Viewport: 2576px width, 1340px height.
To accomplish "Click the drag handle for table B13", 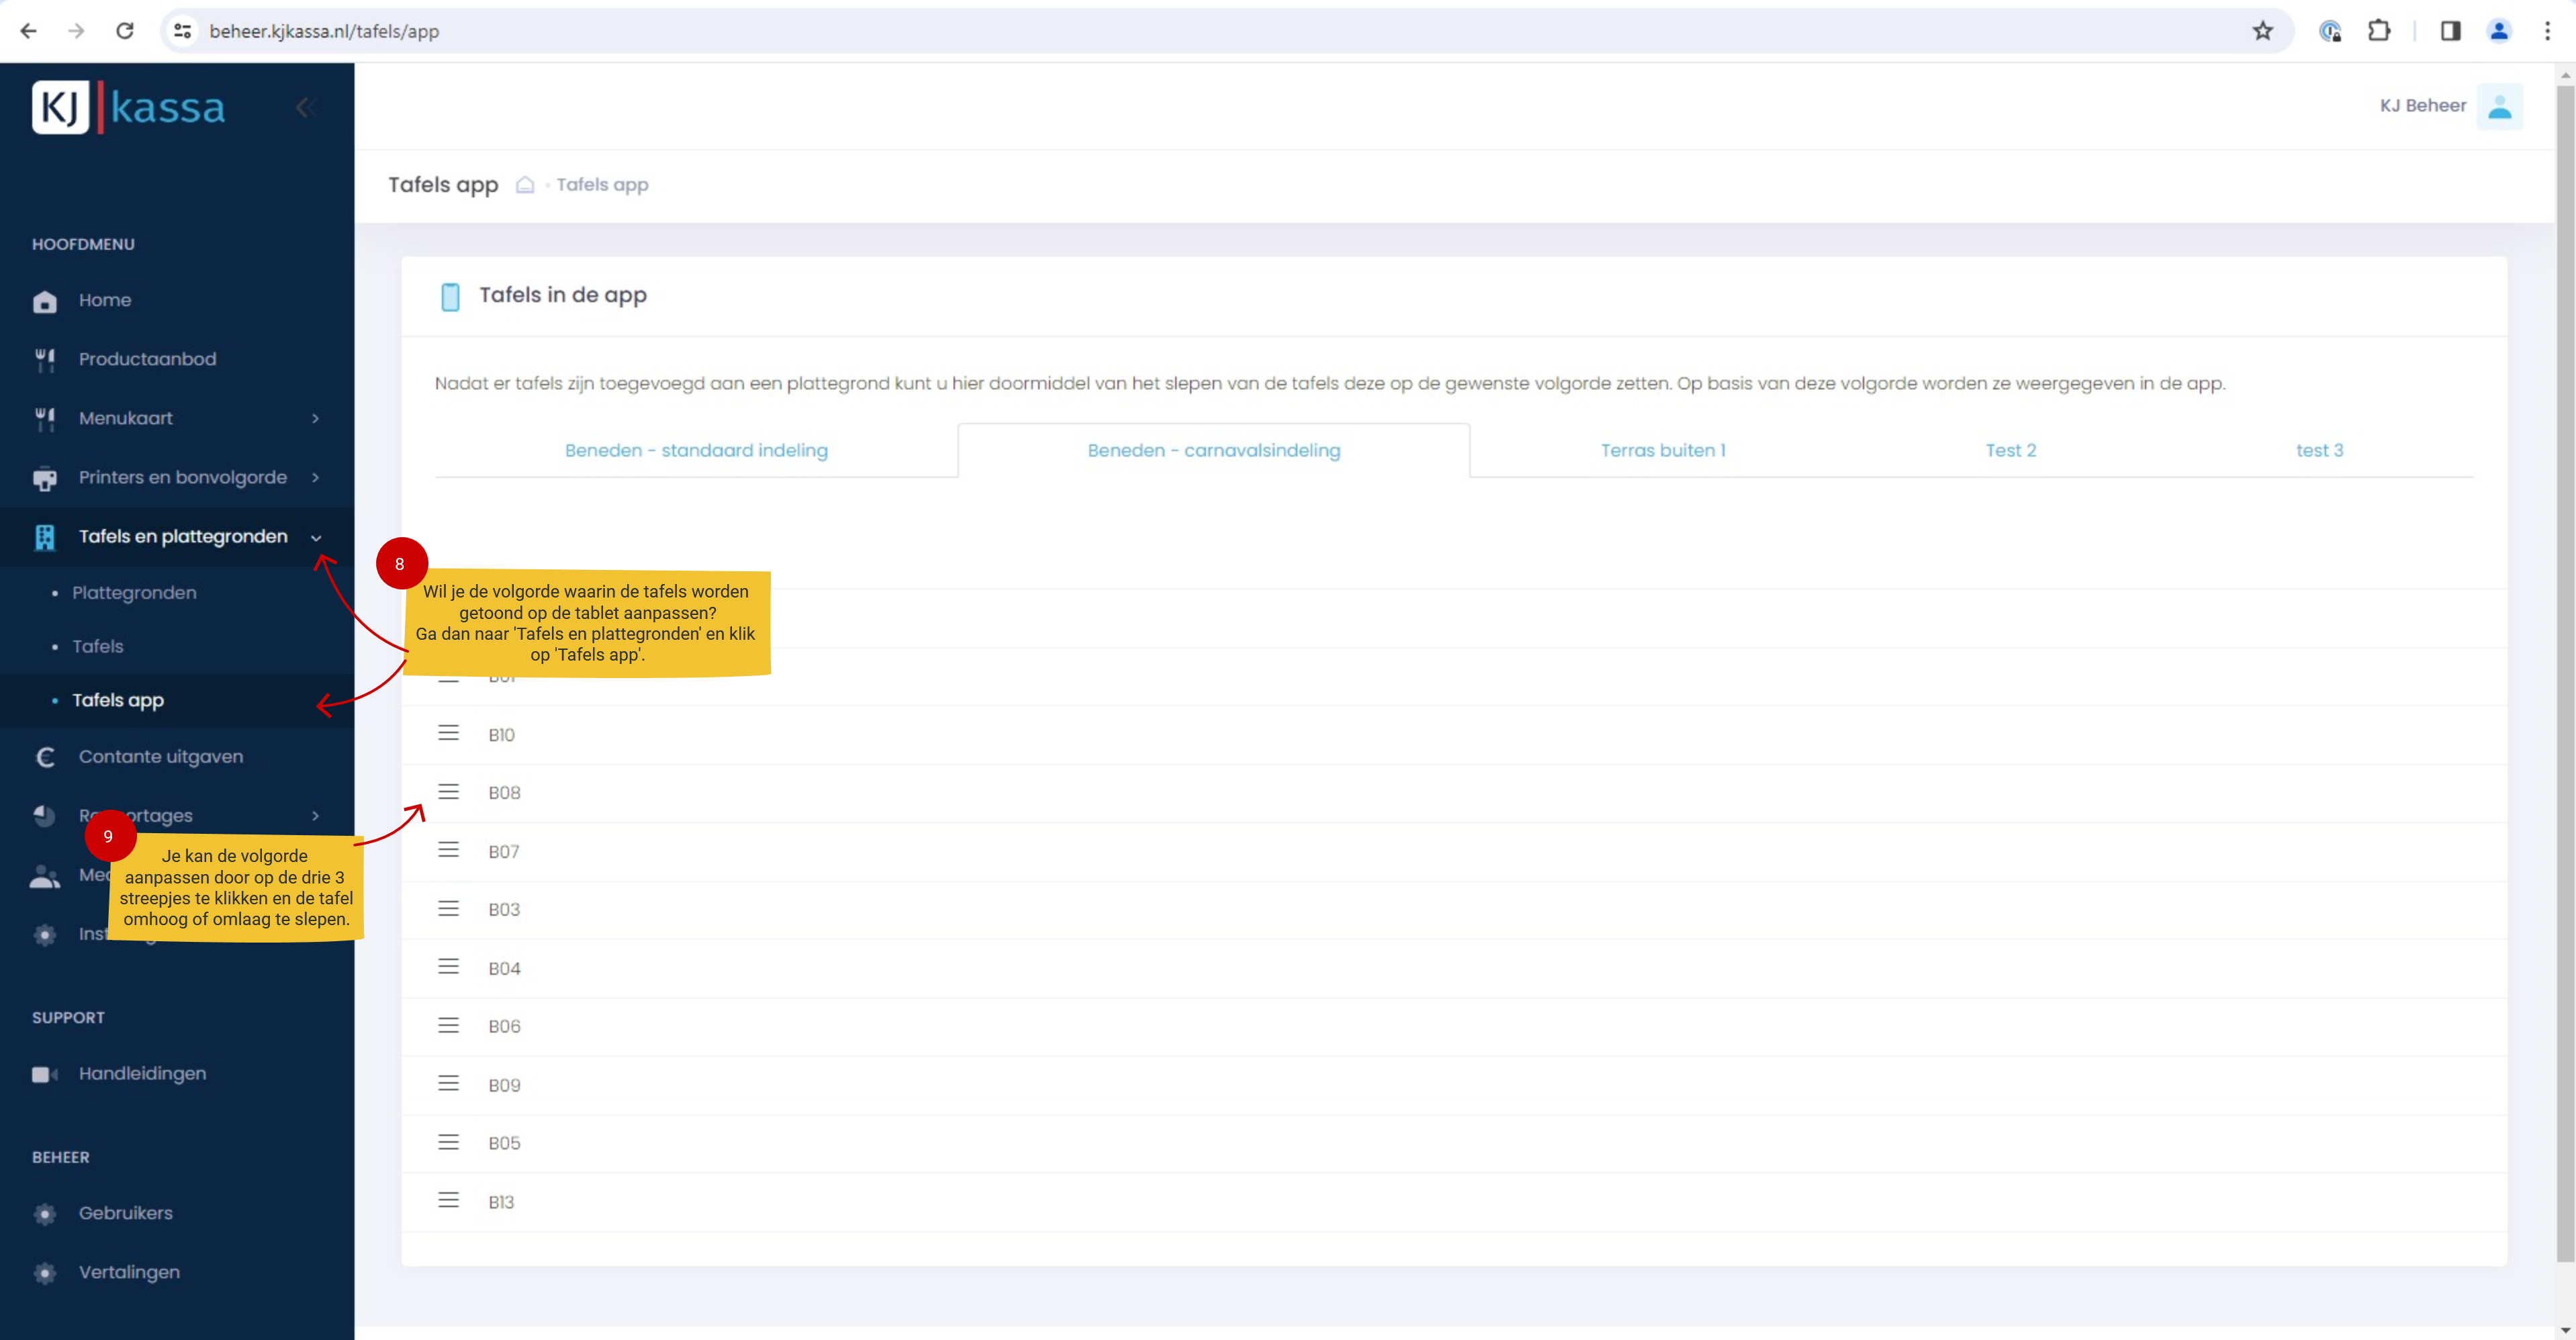I will click(448, 1200).
